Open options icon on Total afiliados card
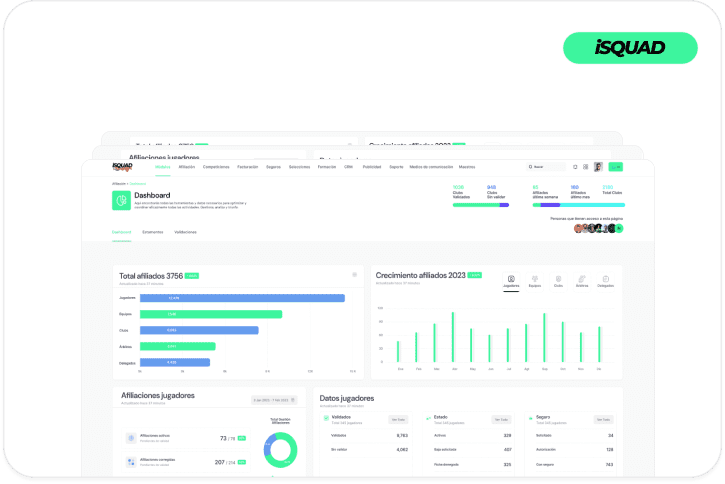The width and height of the screenshot is (725, 484). (x=354, y=274)
